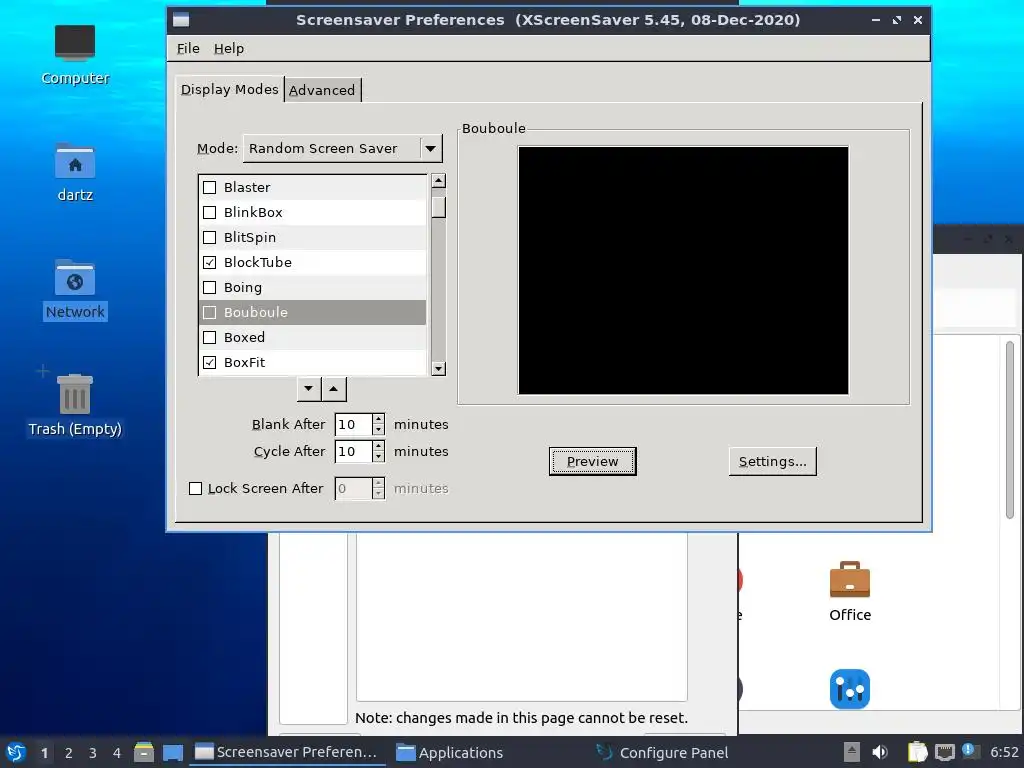Launch the file manager icon in taskbar
Screen dimensions: 1024x768
click(x=144, y=752)
